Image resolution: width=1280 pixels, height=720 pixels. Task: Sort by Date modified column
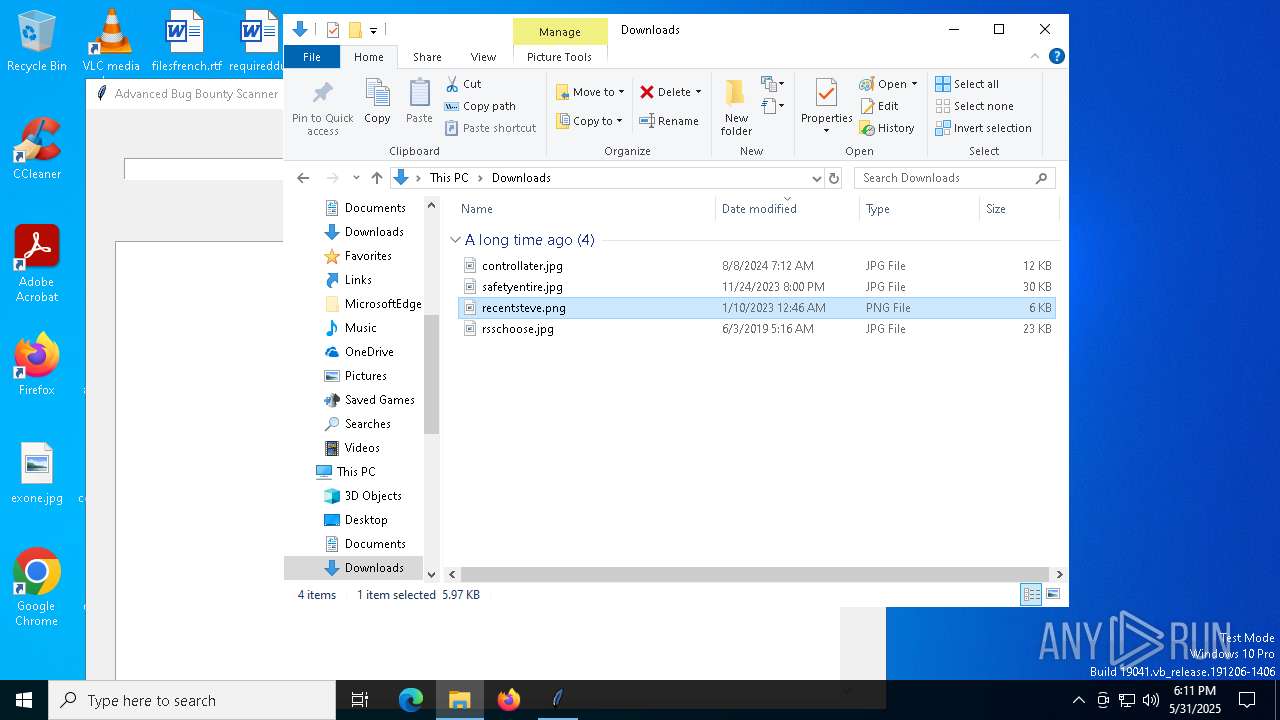tap(787, 209)
